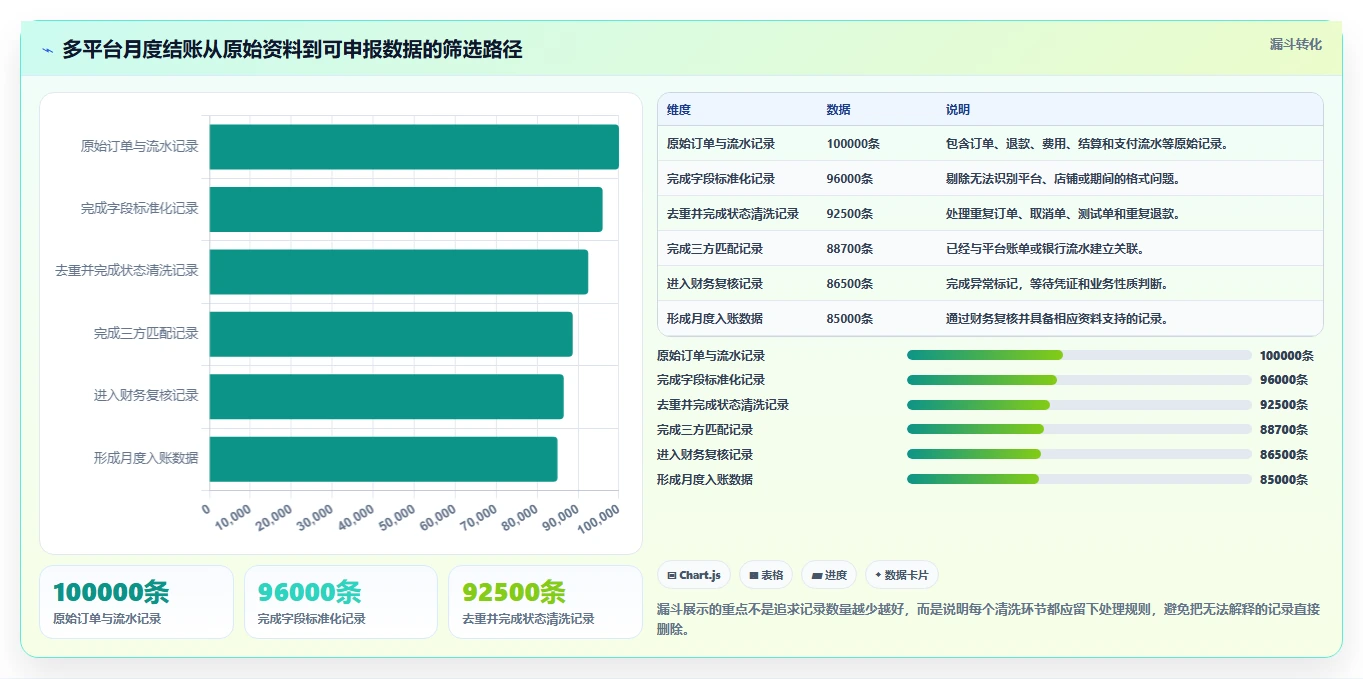Click the table value 88700条
The width and height of the screenshot is (1363, 679).
coord(850,249)
